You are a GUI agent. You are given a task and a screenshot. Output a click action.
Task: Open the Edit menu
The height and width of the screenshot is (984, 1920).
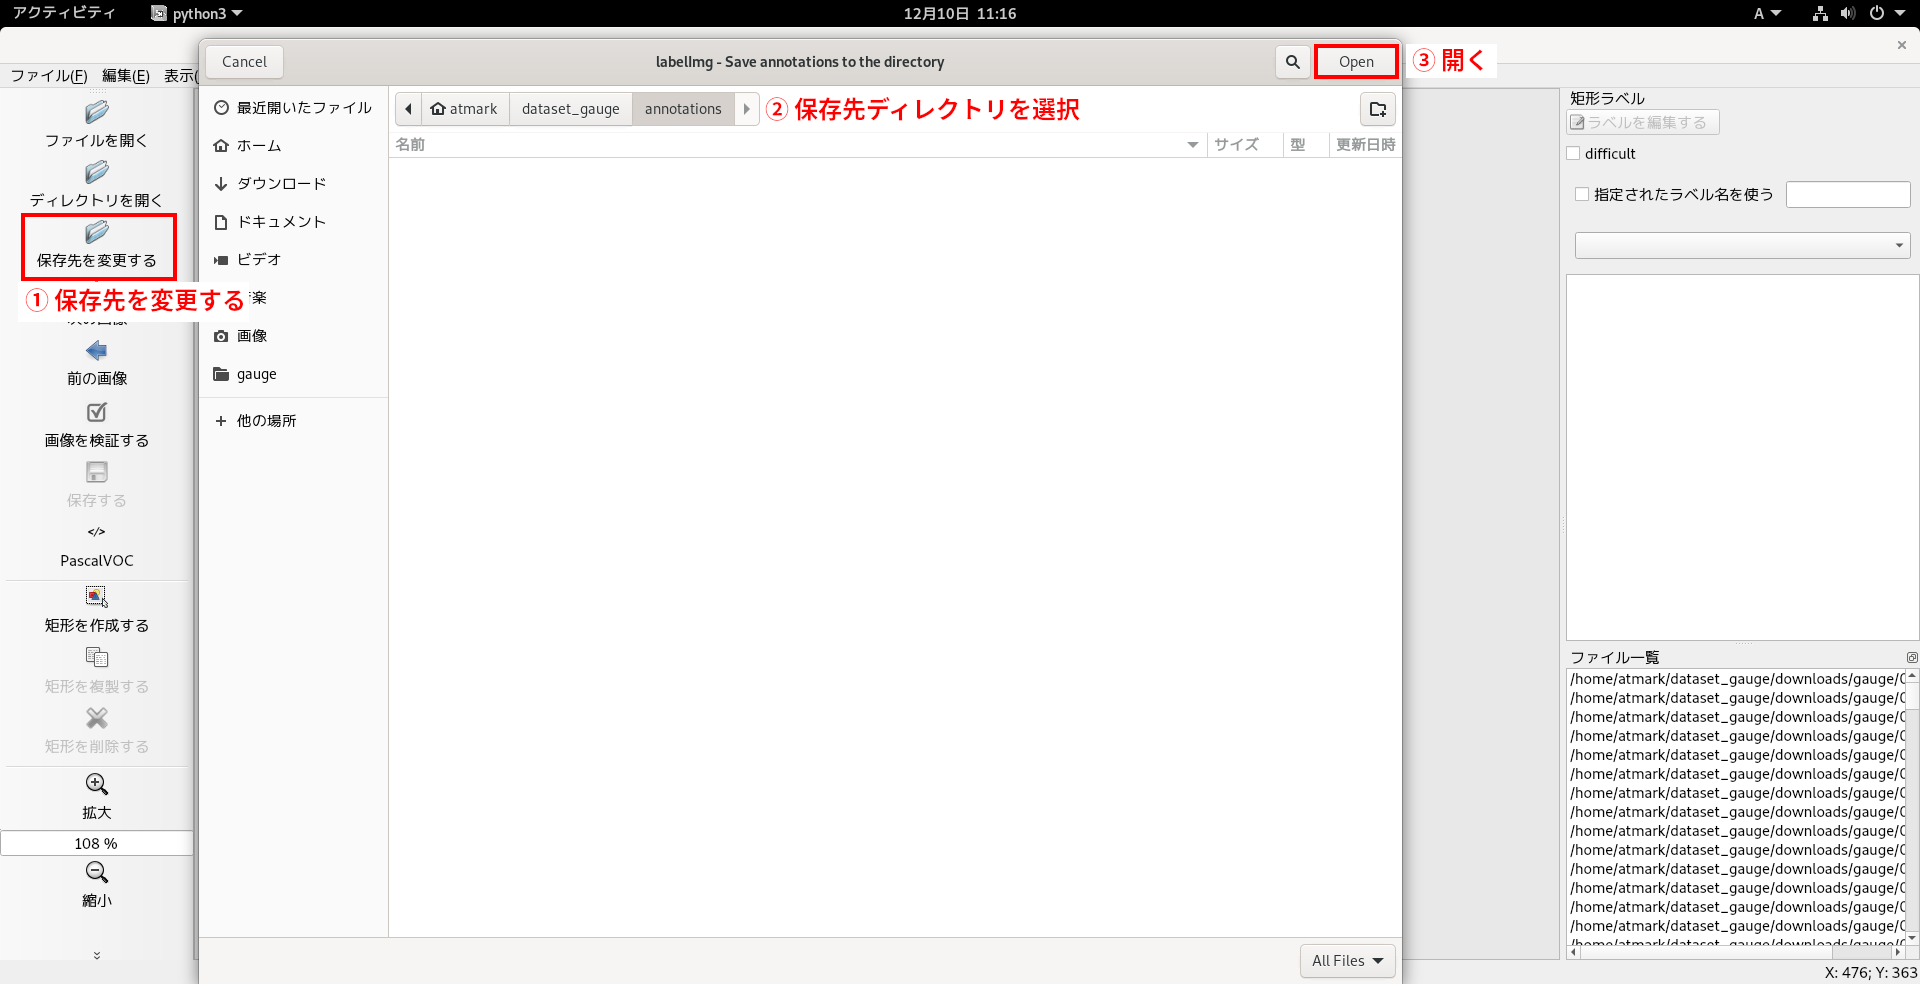(x=126, y=76)
